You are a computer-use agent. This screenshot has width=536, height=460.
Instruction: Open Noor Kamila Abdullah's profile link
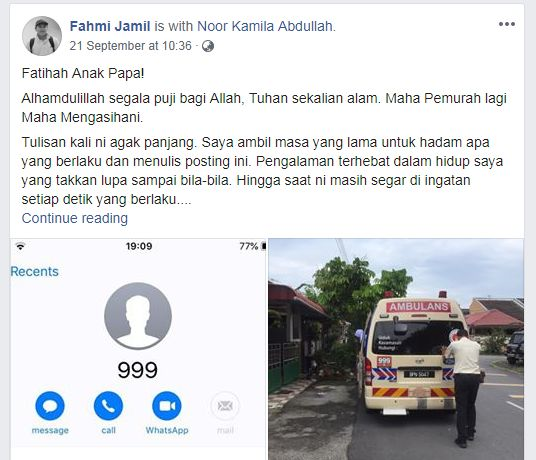coord(265,26)
